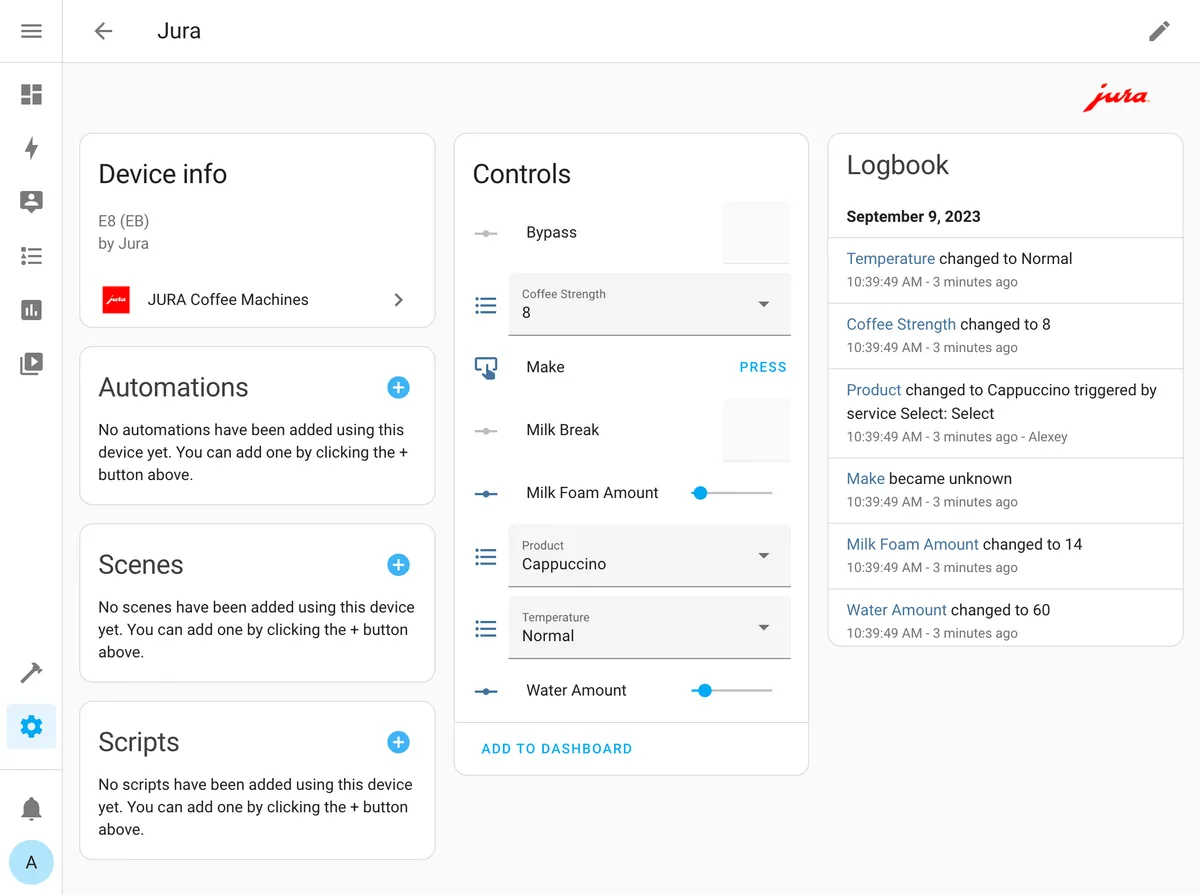The width and height of the screenshot is (1200, 895).
Task: Open the person card sidebar icon
Action: tap(31, 202)
